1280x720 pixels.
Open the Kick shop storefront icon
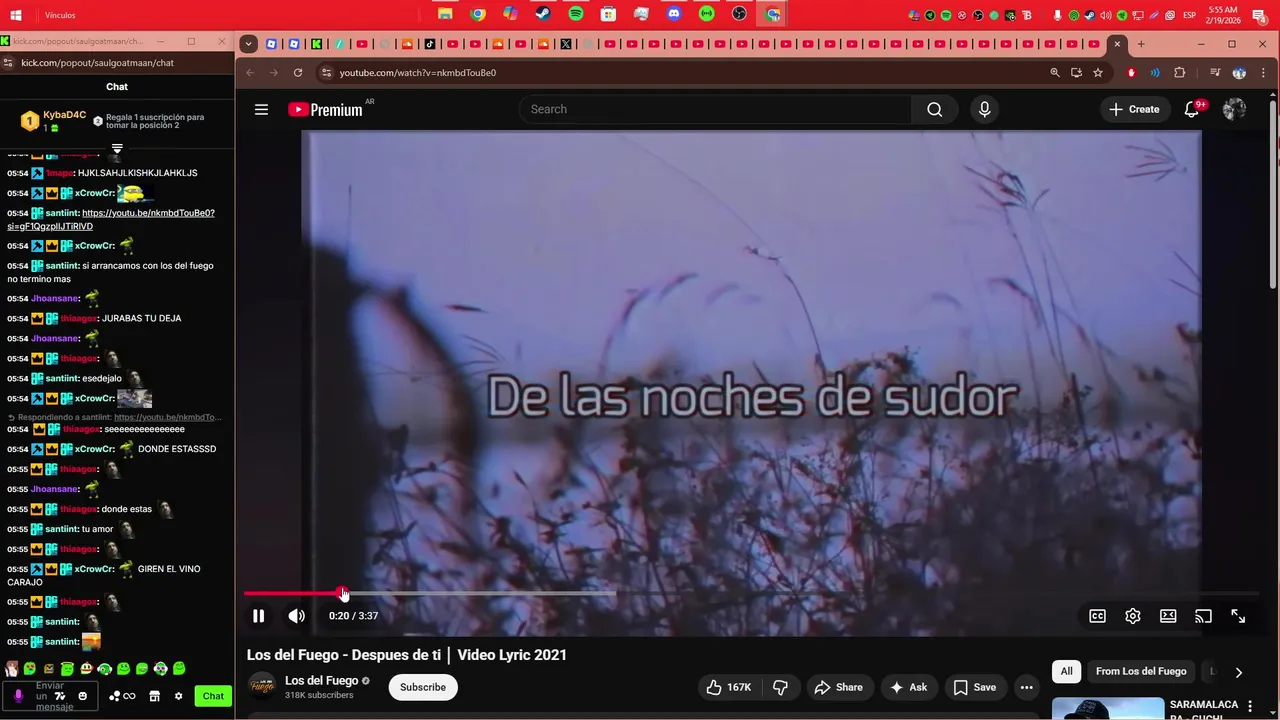[x=155, y=696]
